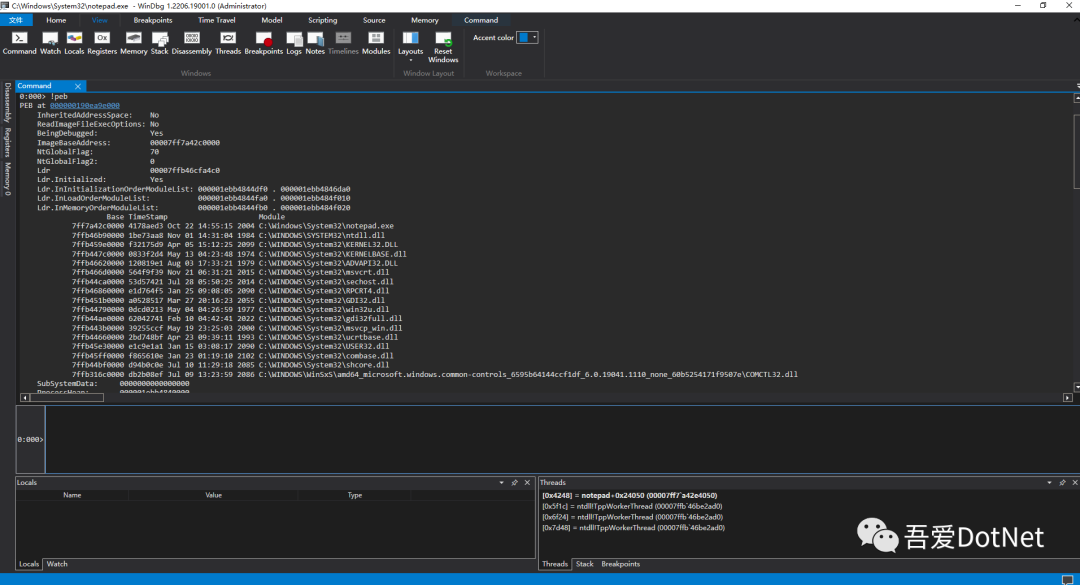Click the down arrow of Command output scrollbar

click(x=1077, y=387)
